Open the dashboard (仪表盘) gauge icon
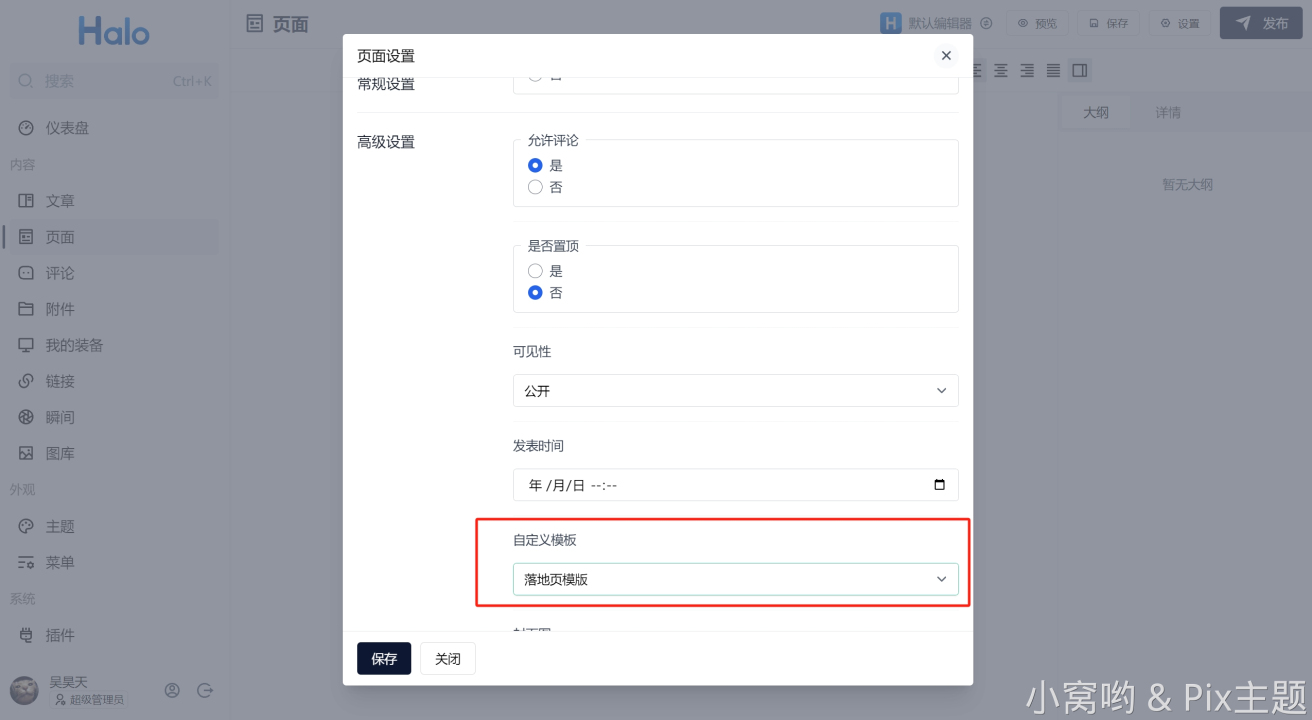 (26, 128)
